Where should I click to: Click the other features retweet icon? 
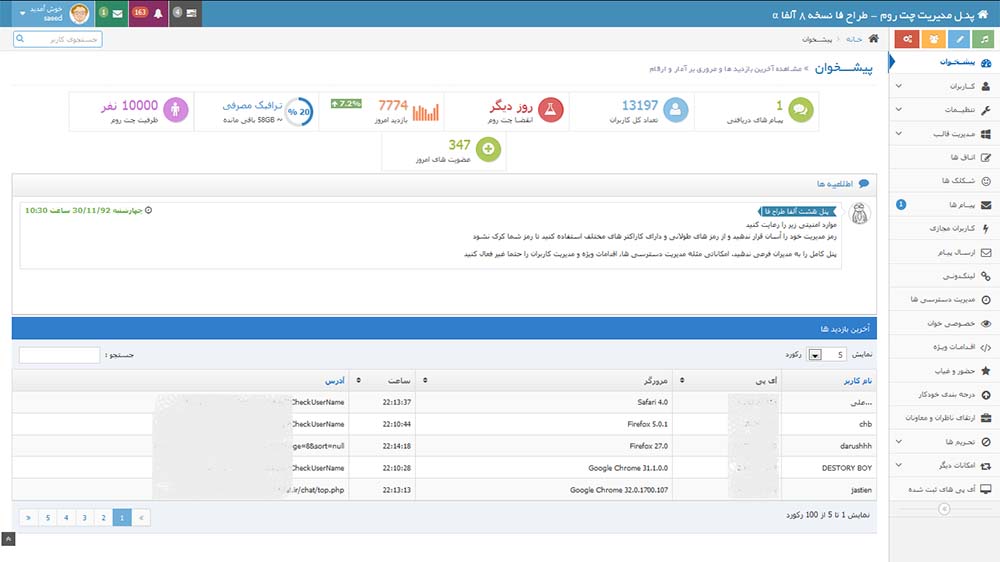coord(986,466)
